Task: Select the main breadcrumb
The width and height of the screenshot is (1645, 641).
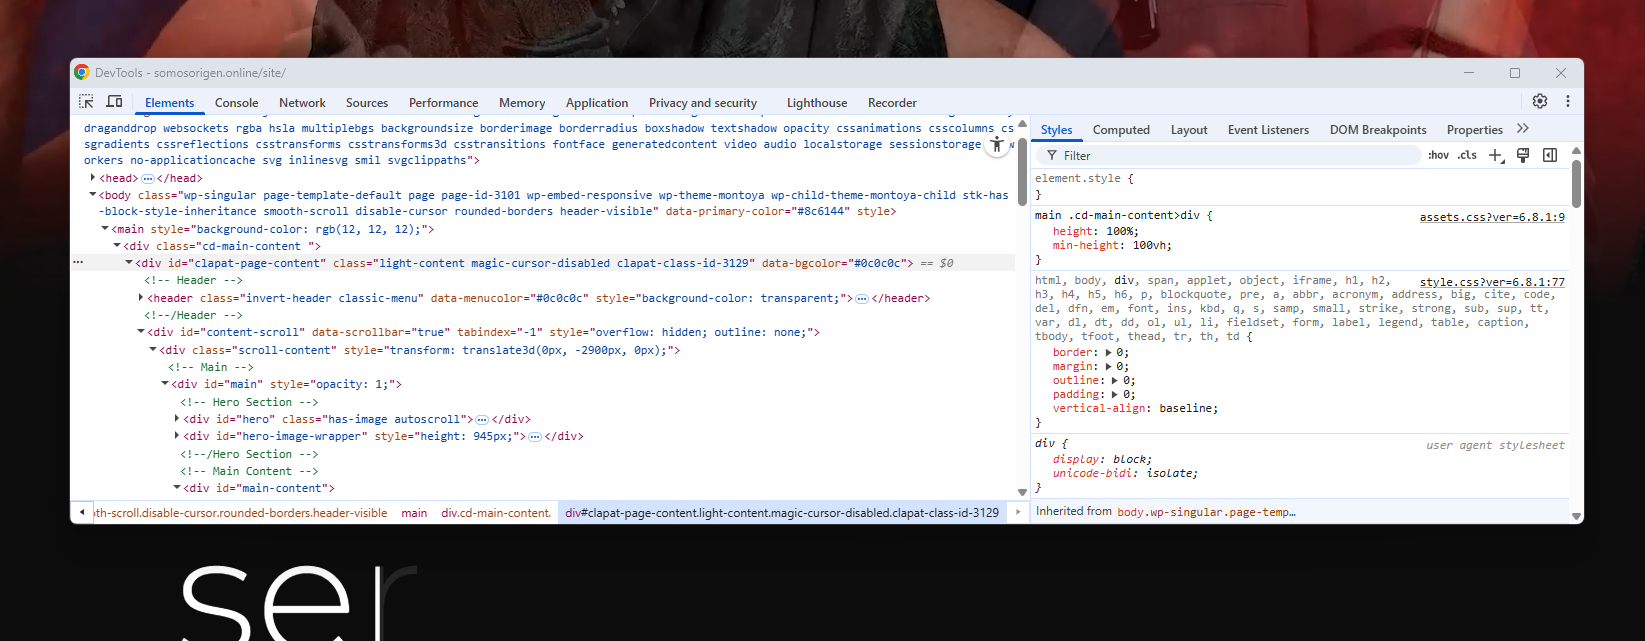Action: pyautogui.click(x=414, y=513)
